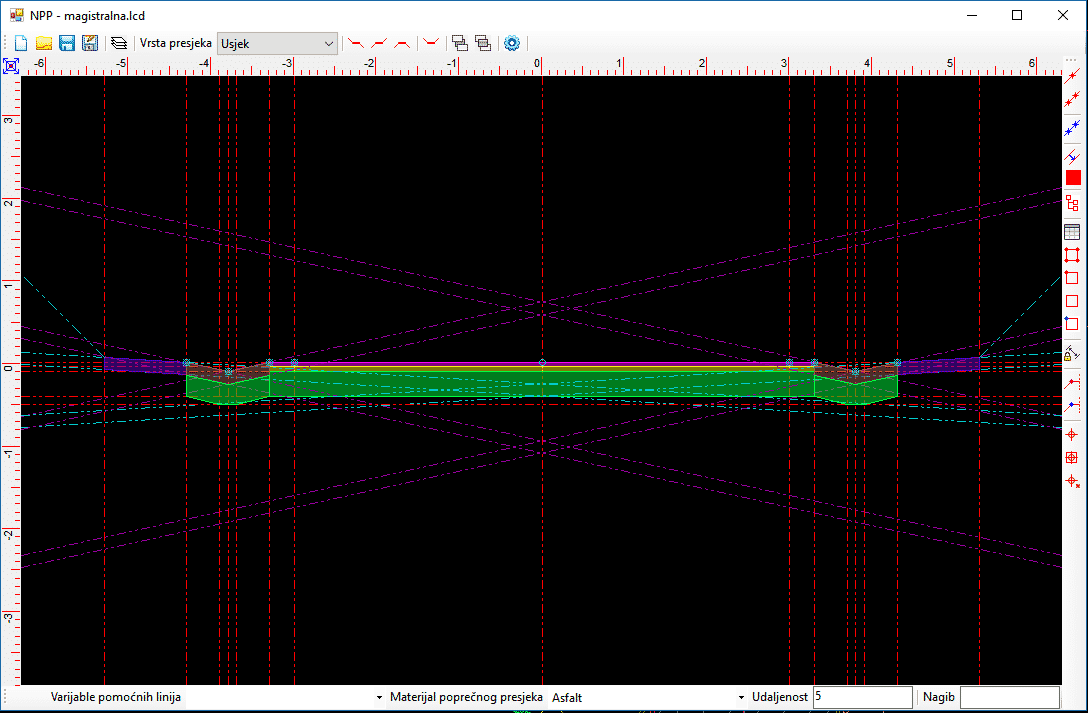Click the New file icon

pos(21,43)
